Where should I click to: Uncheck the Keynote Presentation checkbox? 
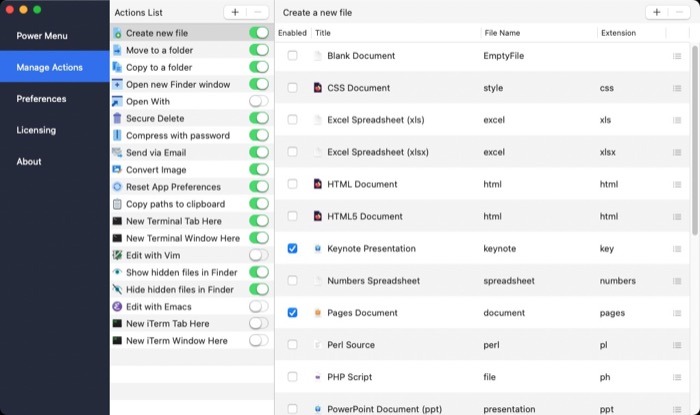click(292, 248)
